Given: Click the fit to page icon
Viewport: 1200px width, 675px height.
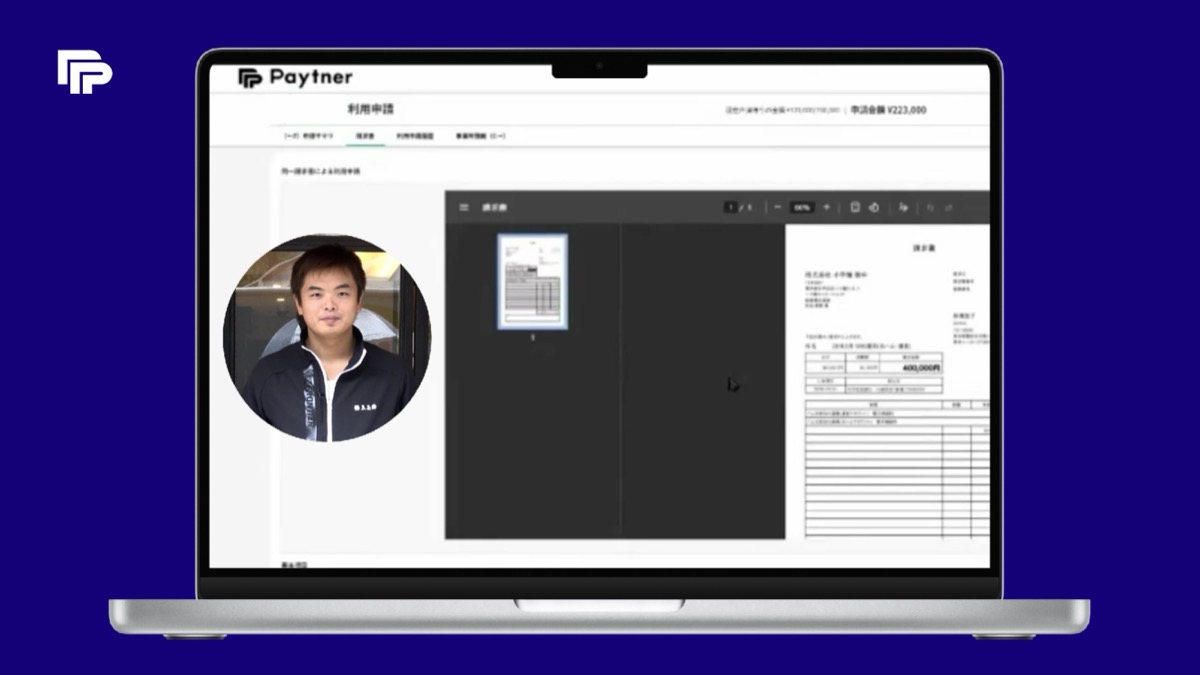Looking at the screenshot, I should (x=855, y=207).
